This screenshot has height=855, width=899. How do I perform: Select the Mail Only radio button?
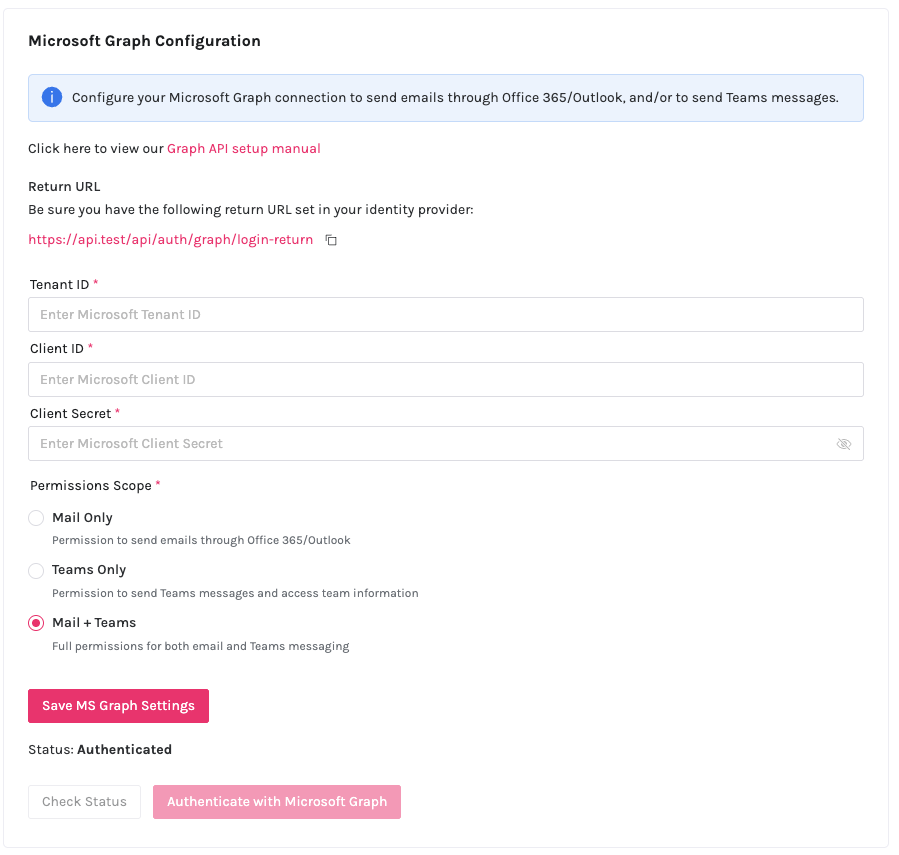pos(36,518)
